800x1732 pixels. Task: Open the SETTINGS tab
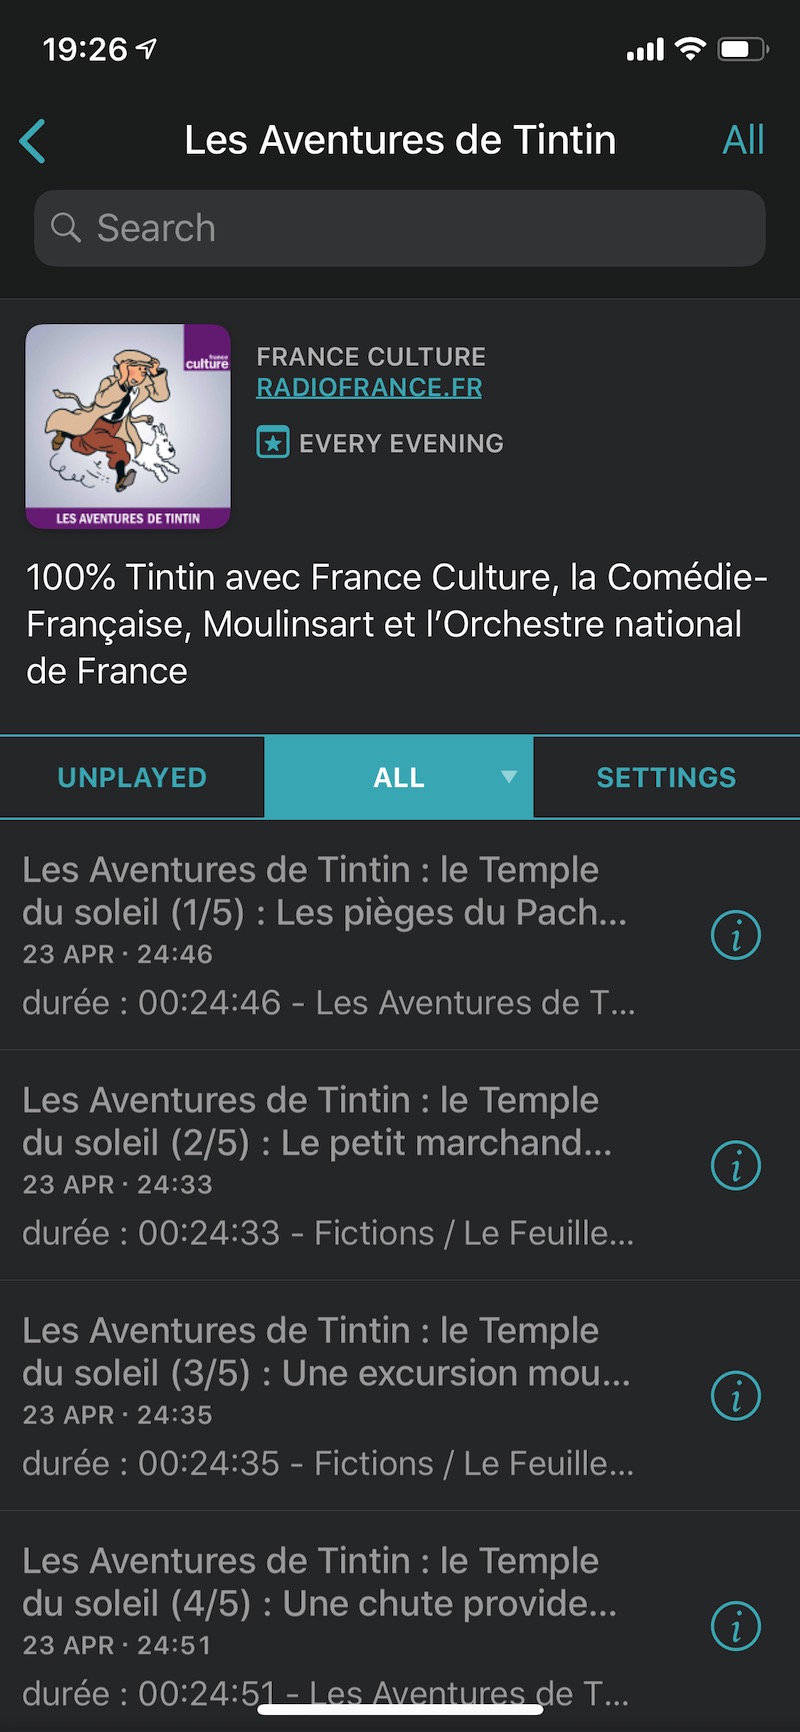coord(666,778)
